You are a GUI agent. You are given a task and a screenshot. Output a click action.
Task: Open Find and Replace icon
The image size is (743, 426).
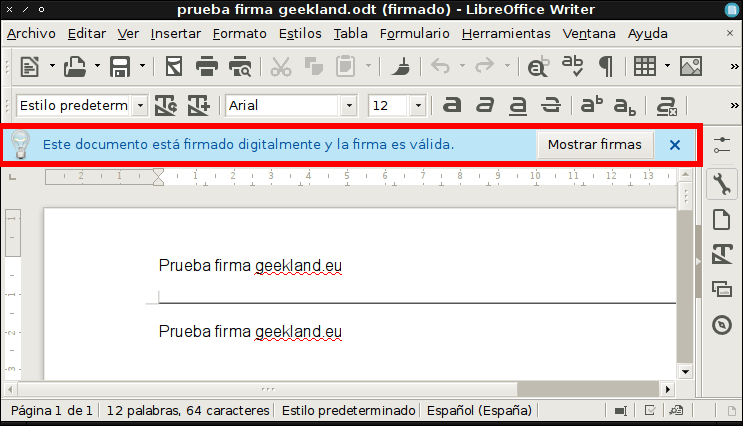[x=538, y=66]
